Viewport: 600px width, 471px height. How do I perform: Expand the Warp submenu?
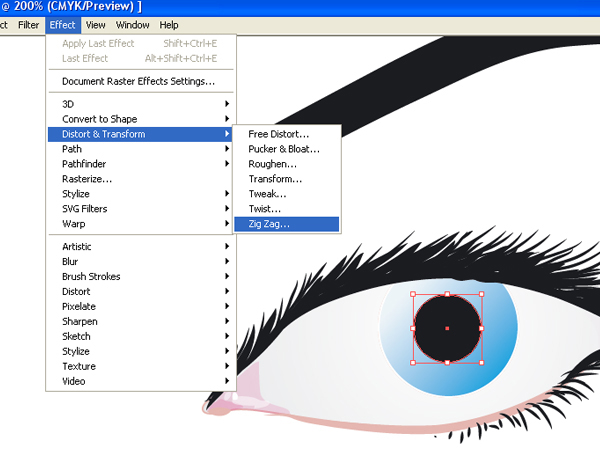(x=141, y=223)
